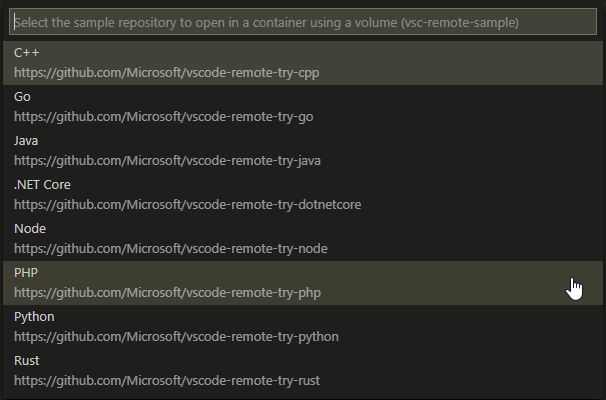Choose the Node sample repository entry
Screen dimensions: 606x400
pos(30,229)
